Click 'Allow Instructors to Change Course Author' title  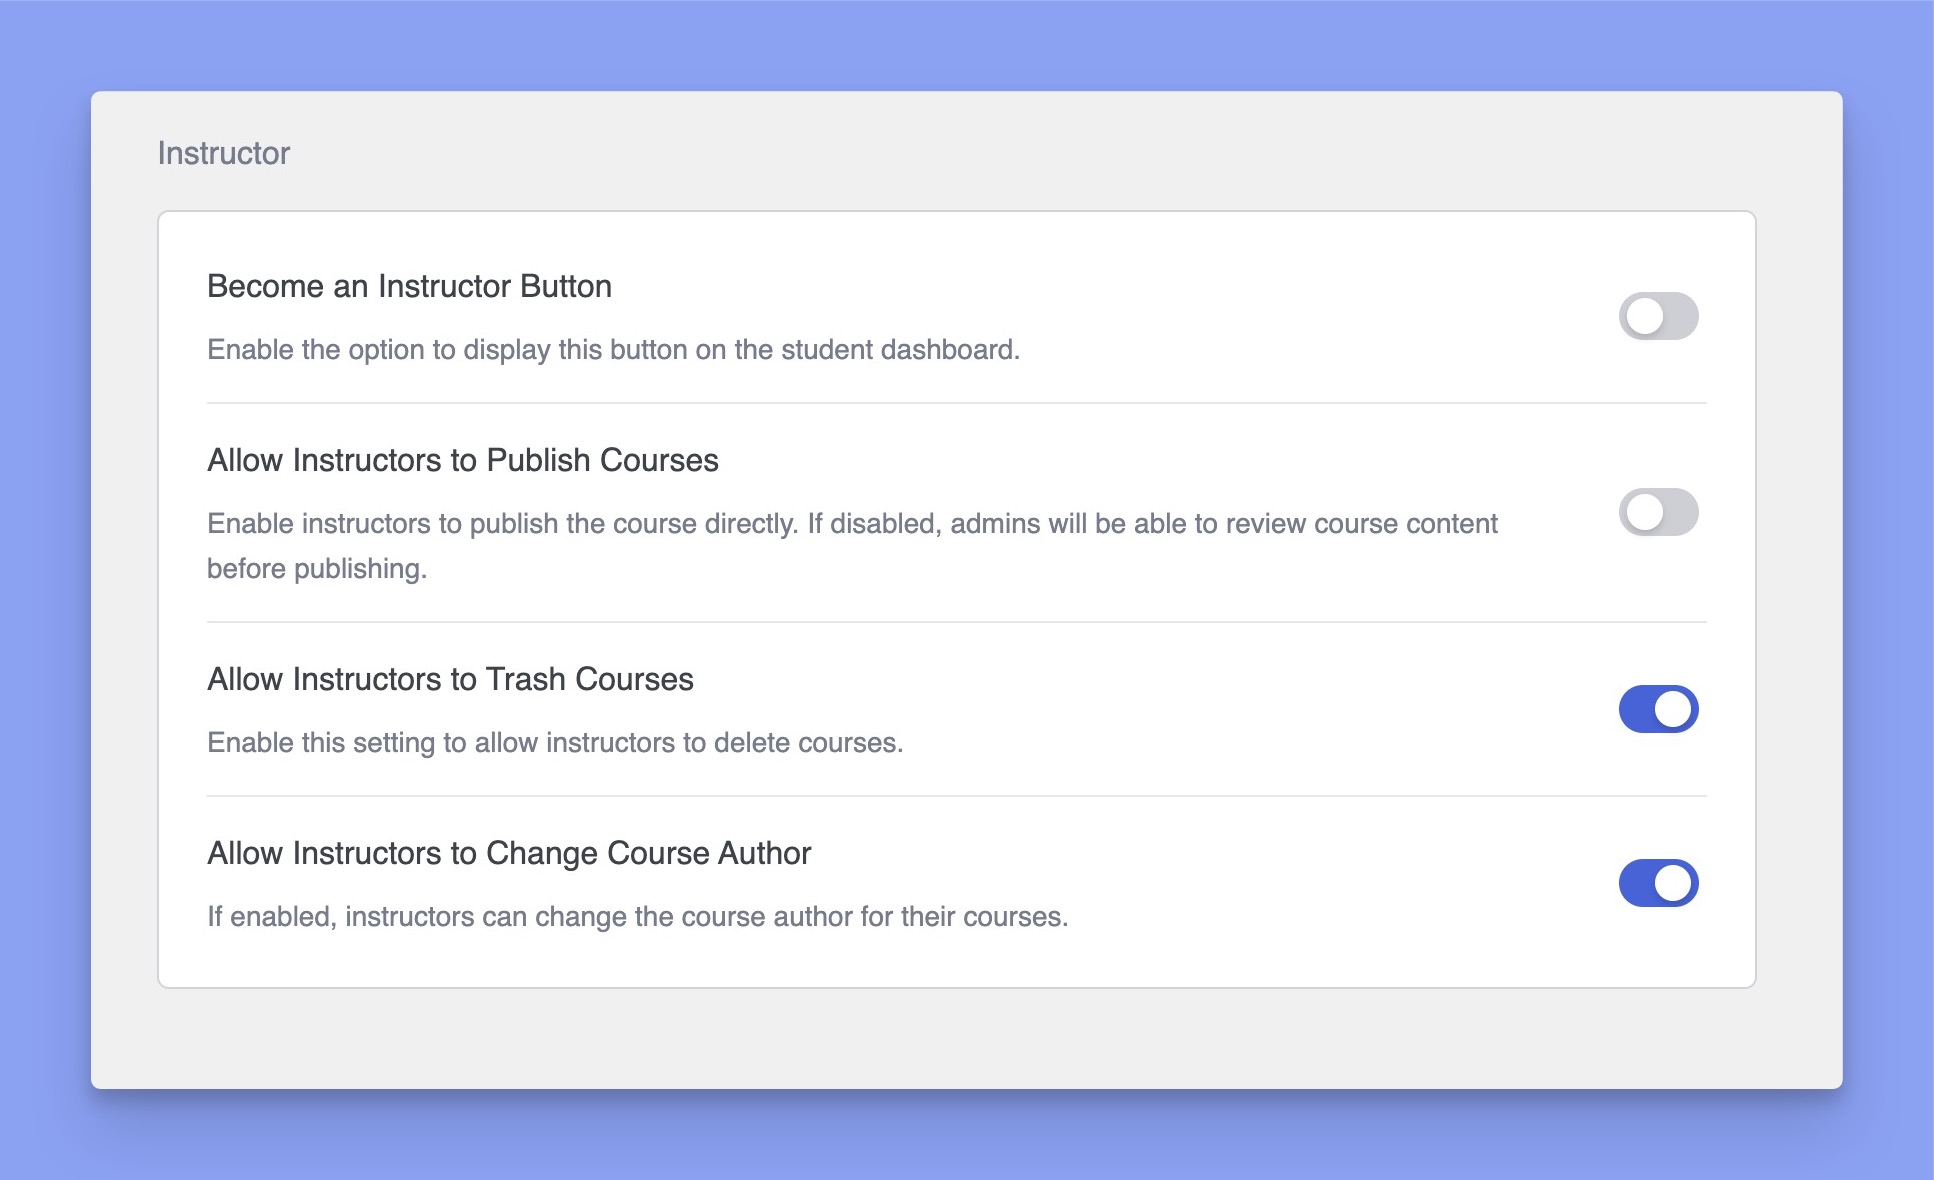pyautogui.click(x=509, y=853)
